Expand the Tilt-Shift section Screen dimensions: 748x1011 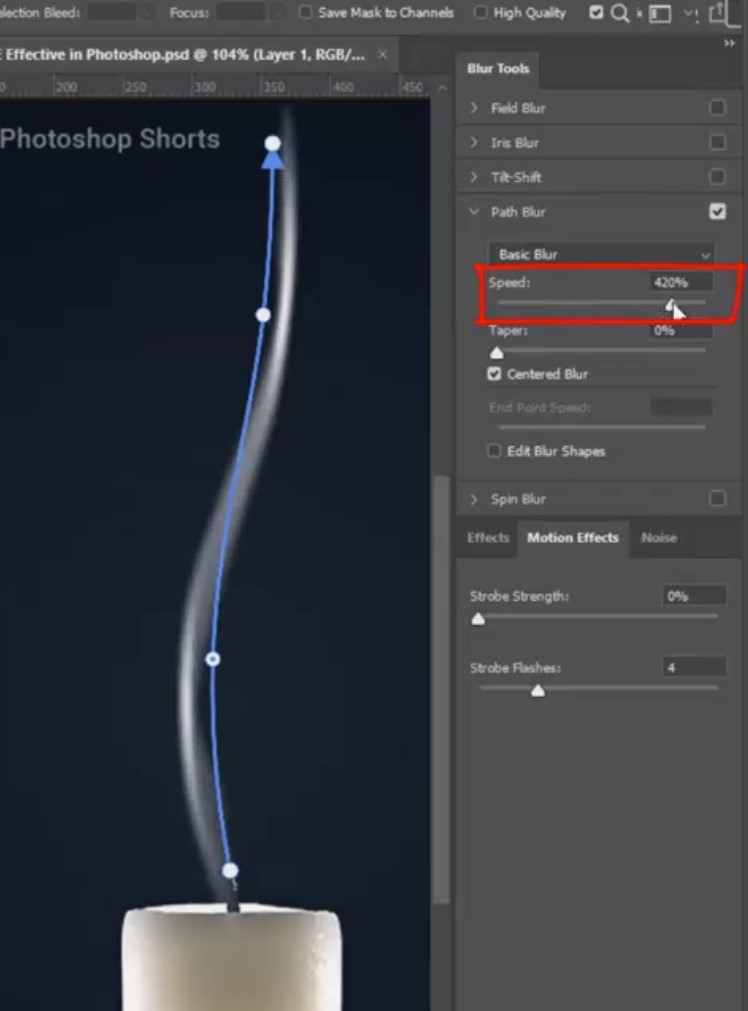click(x=474, y=177)
